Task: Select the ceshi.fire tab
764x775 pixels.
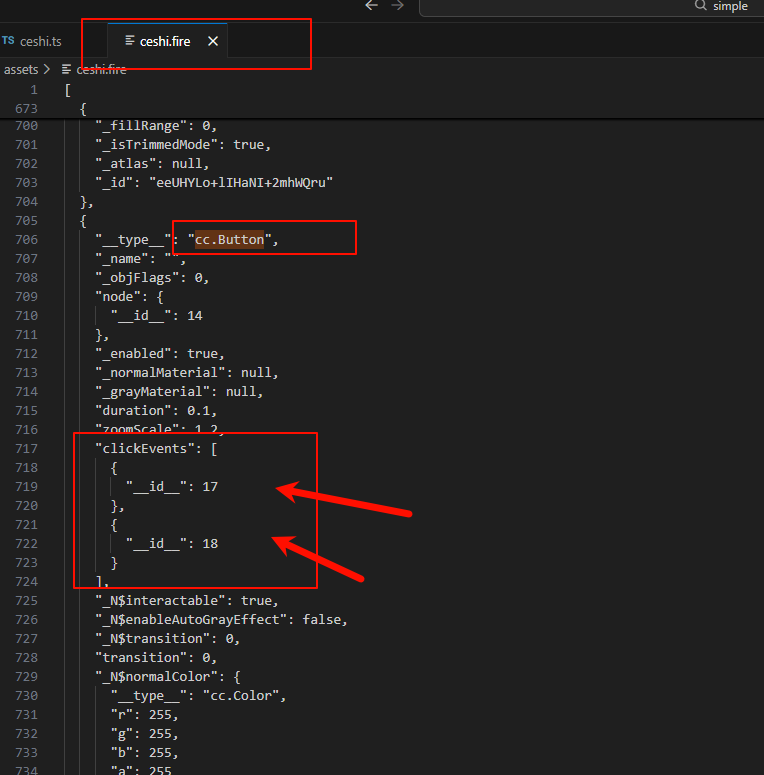Action: [167, 41]
